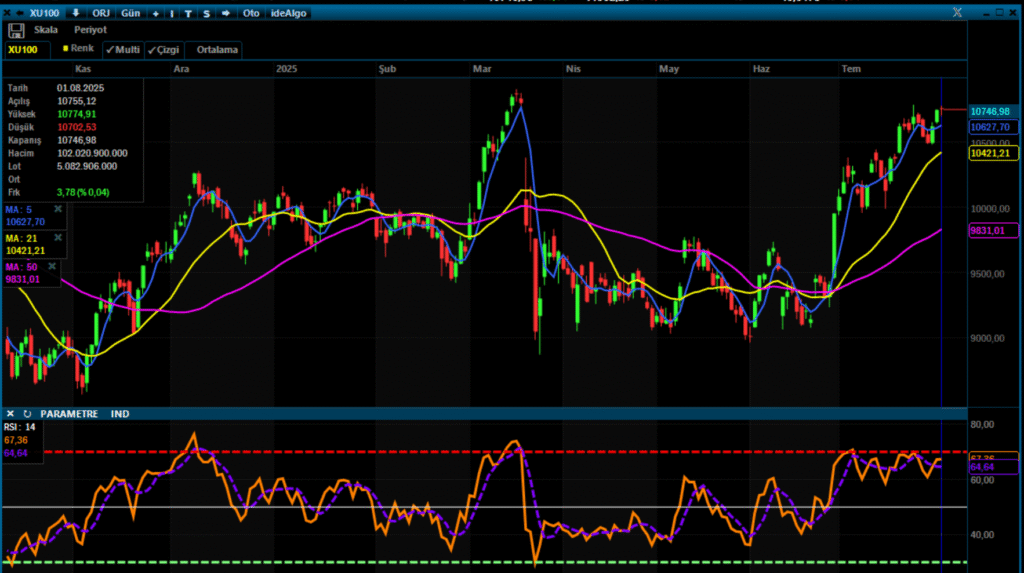
Task: Click the down arrow icon after XU100
Action: [x=76, y=13]
